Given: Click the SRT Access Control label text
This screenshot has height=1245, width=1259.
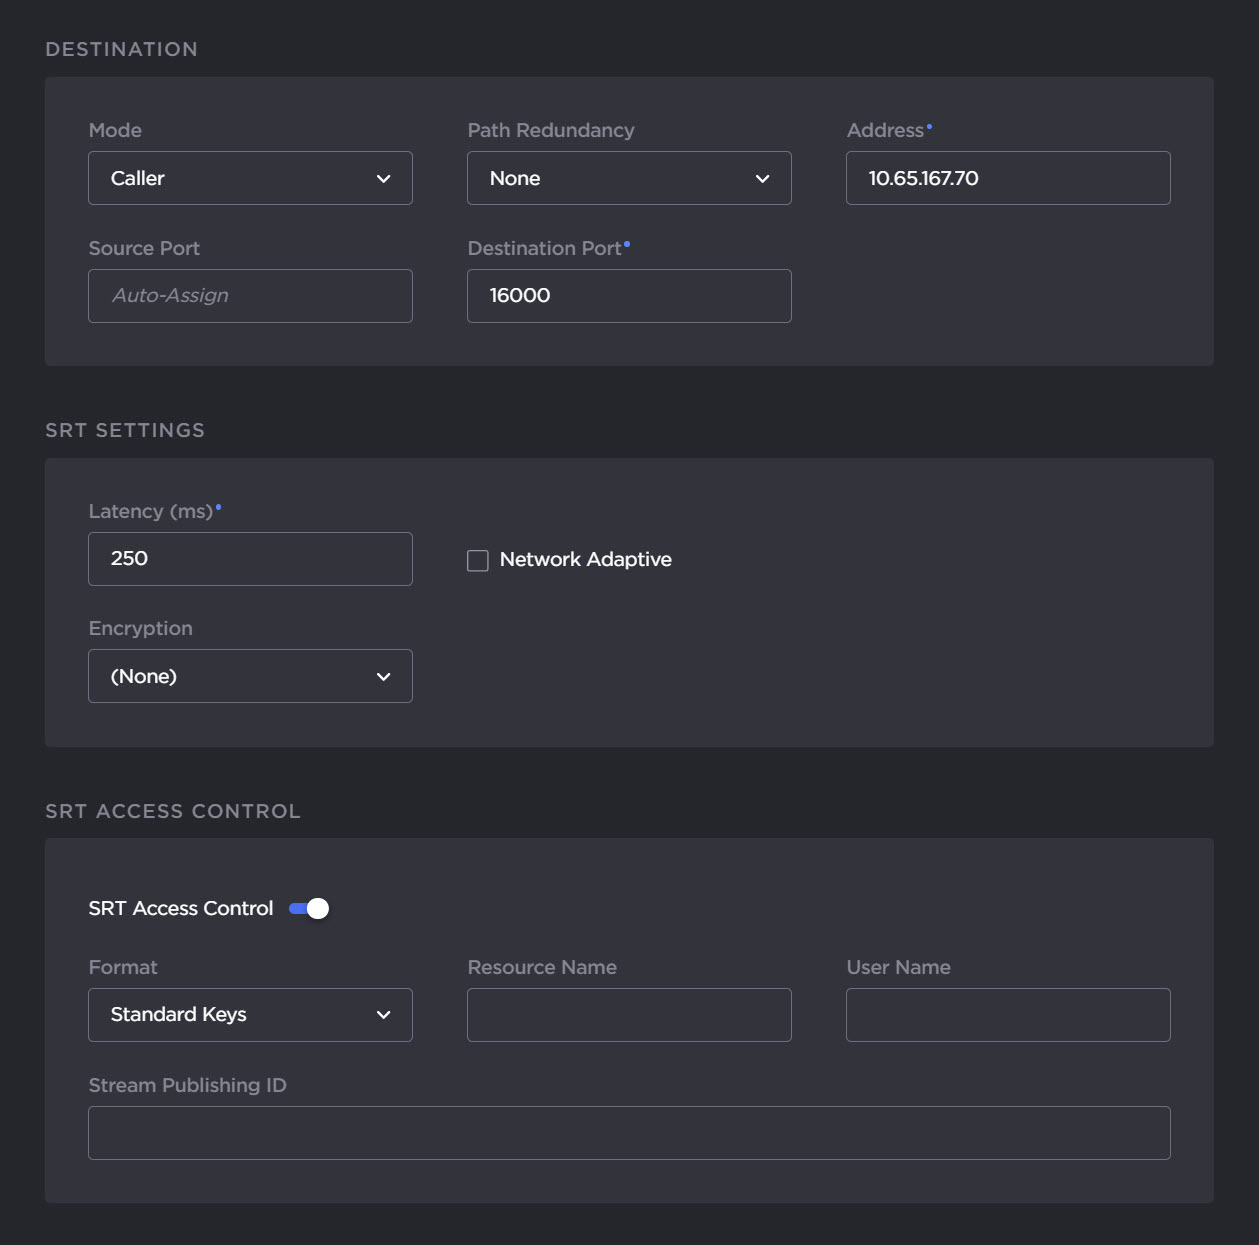Looking at the screenshot, I should pos(180,908).
